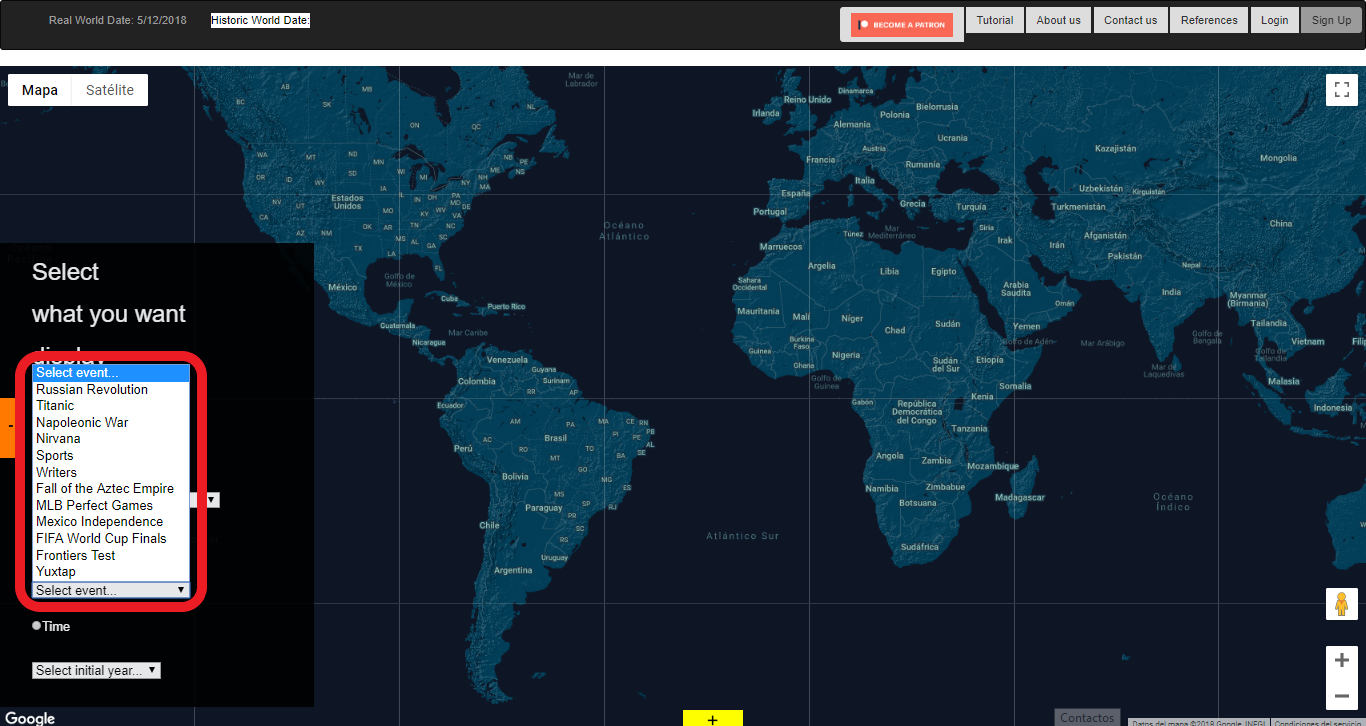Toggle fullscreen map view icon

(1342, 90)
